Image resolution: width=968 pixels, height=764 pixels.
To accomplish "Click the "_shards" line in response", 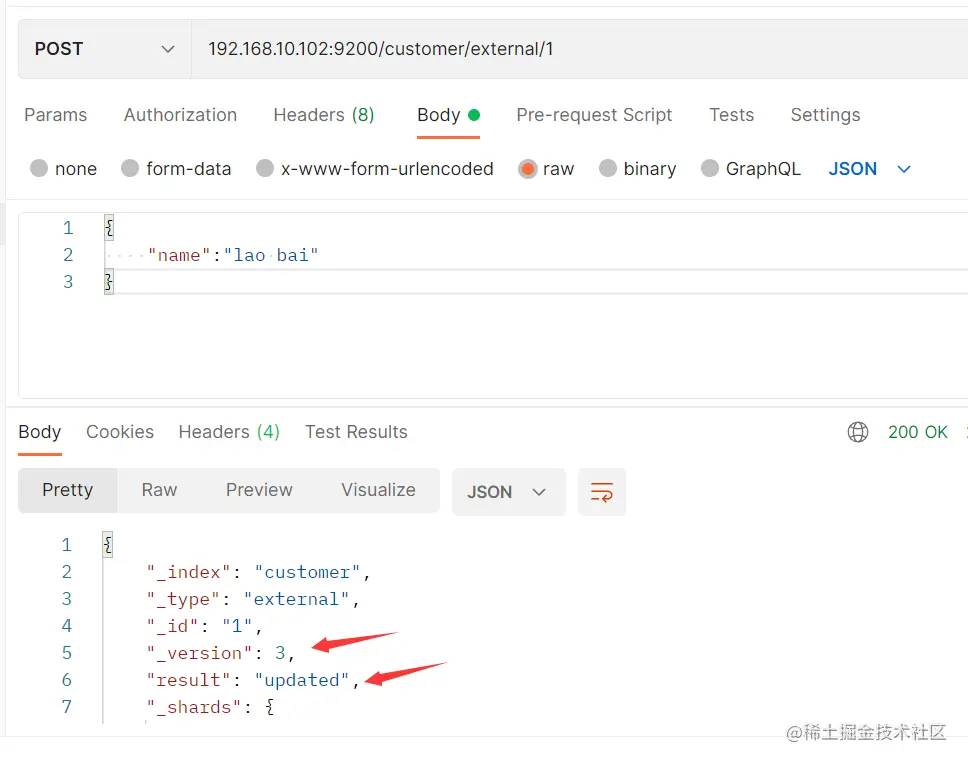I will [x=210, y=707].
